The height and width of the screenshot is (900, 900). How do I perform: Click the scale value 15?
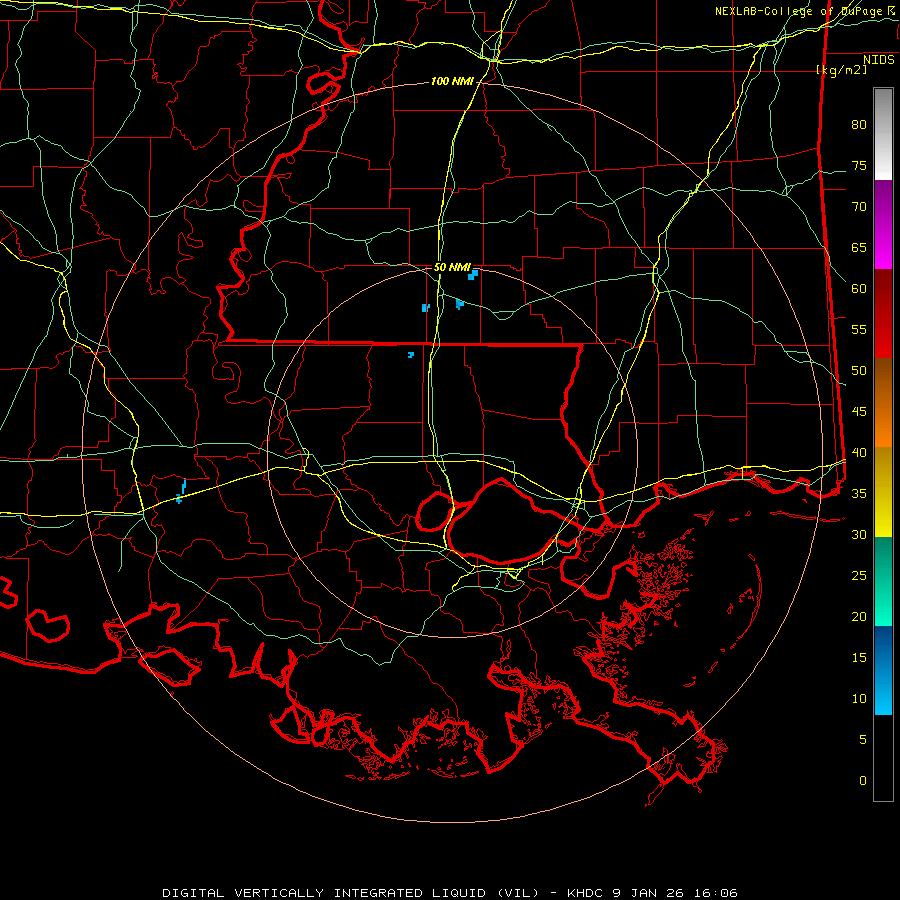click(x=859, y=658)
